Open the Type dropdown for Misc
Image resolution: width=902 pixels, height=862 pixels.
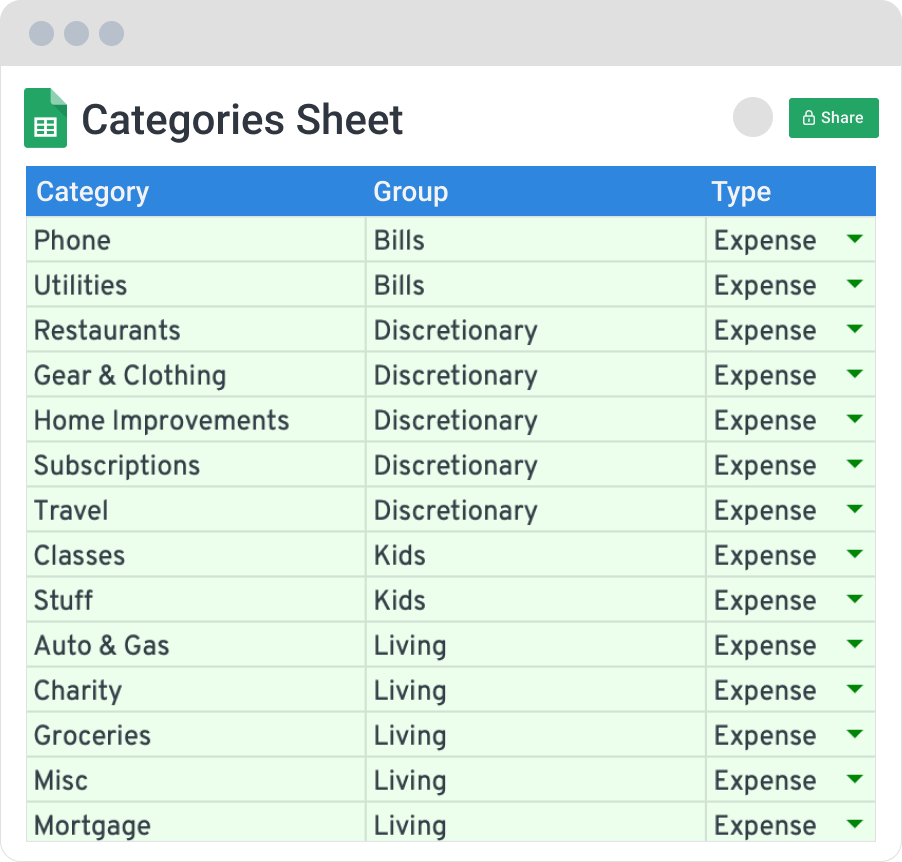(855, 779)
